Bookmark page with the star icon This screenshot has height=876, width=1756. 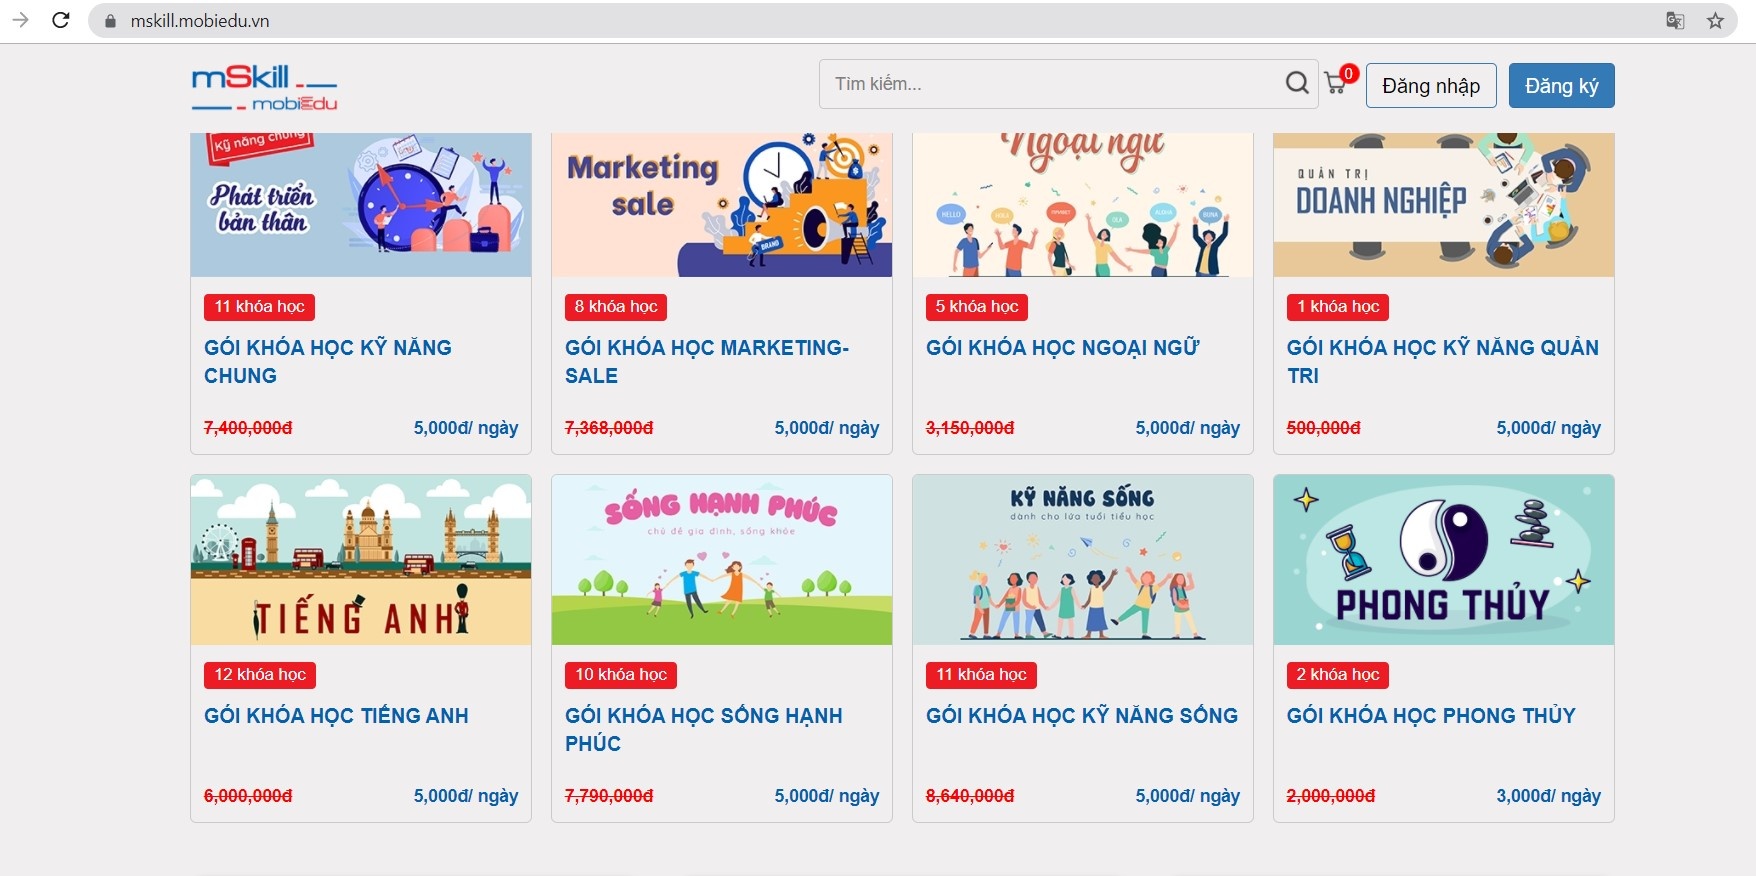click(x=1715, y=20)
